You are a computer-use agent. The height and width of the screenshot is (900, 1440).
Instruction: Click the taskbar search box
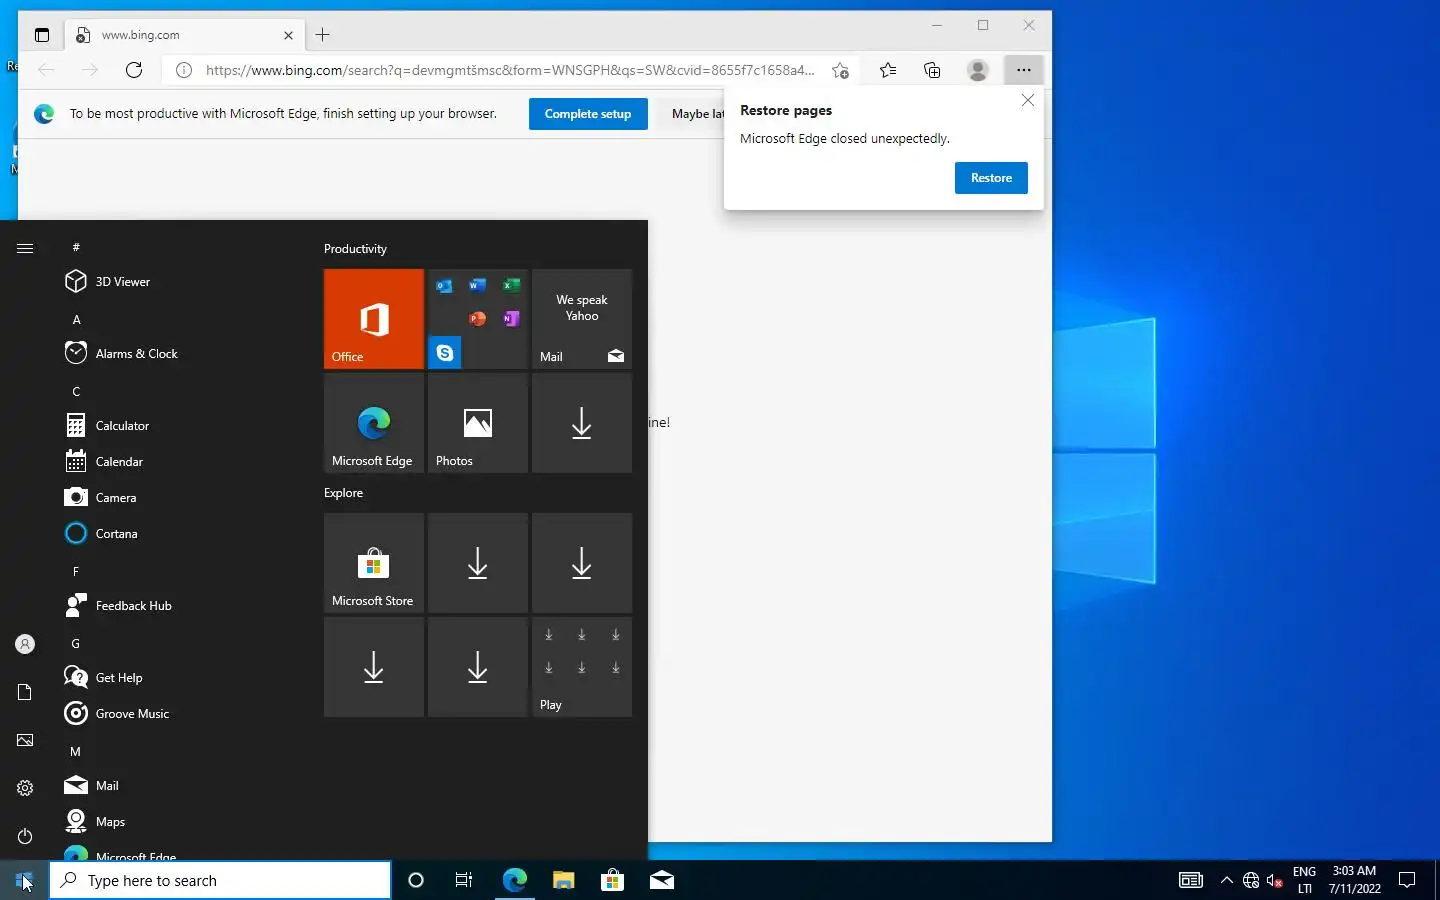pos(220,880)
